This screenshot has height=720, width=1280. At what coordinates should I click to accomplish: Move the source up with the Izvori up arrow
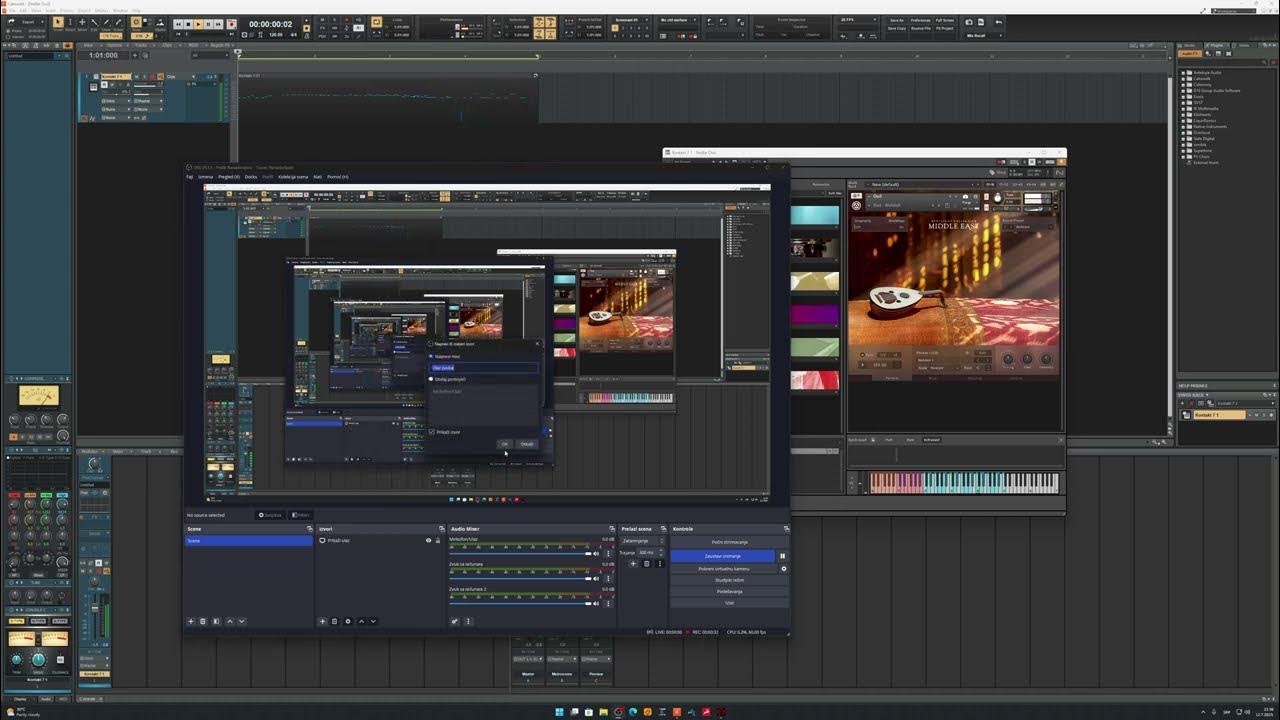coord(361,621)
